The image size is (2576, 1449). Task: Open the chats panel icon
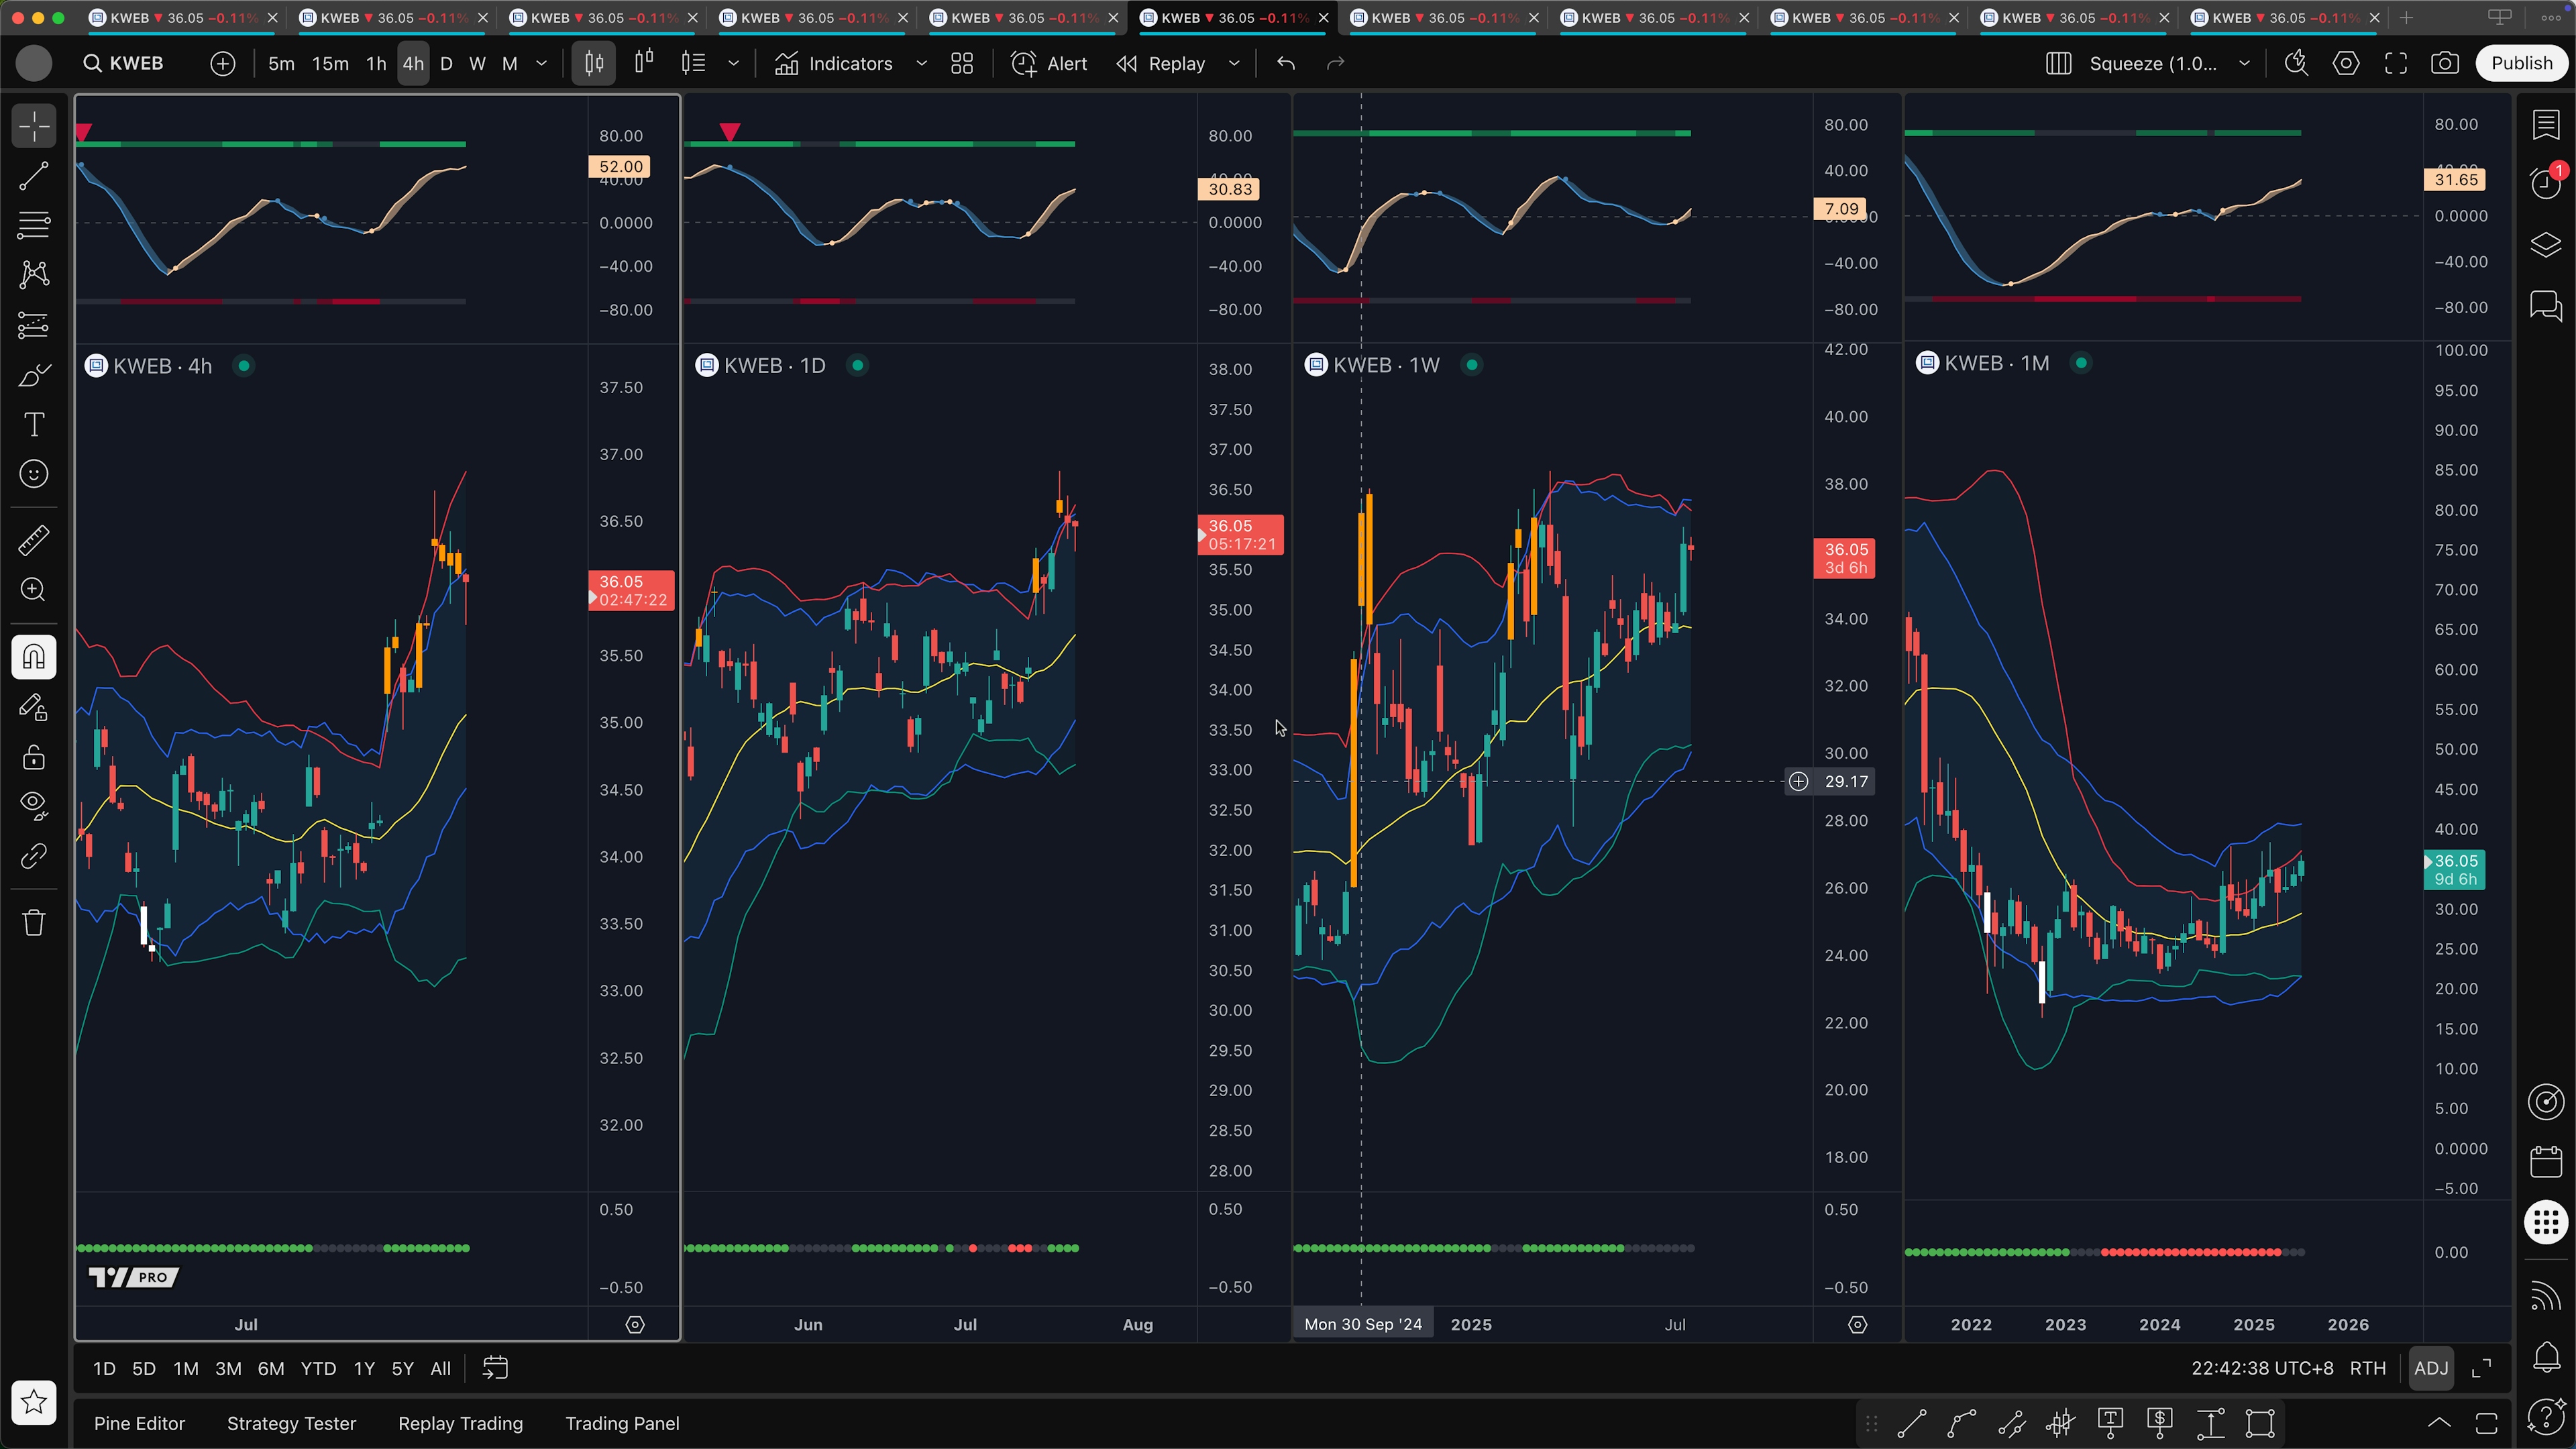(2546, 305)
